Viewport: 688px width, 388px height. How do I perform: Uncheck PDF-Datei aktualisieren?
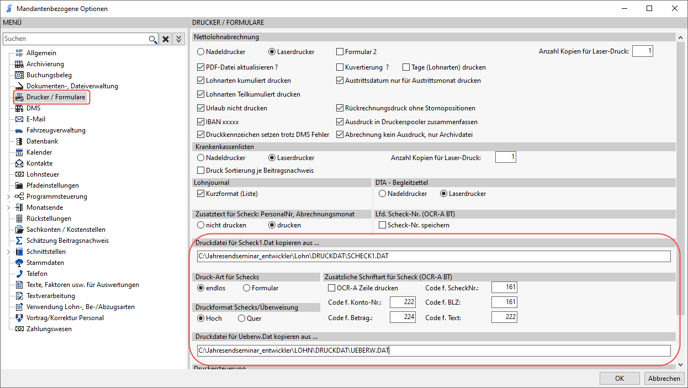pyautogui.click(x=201, y=67)
